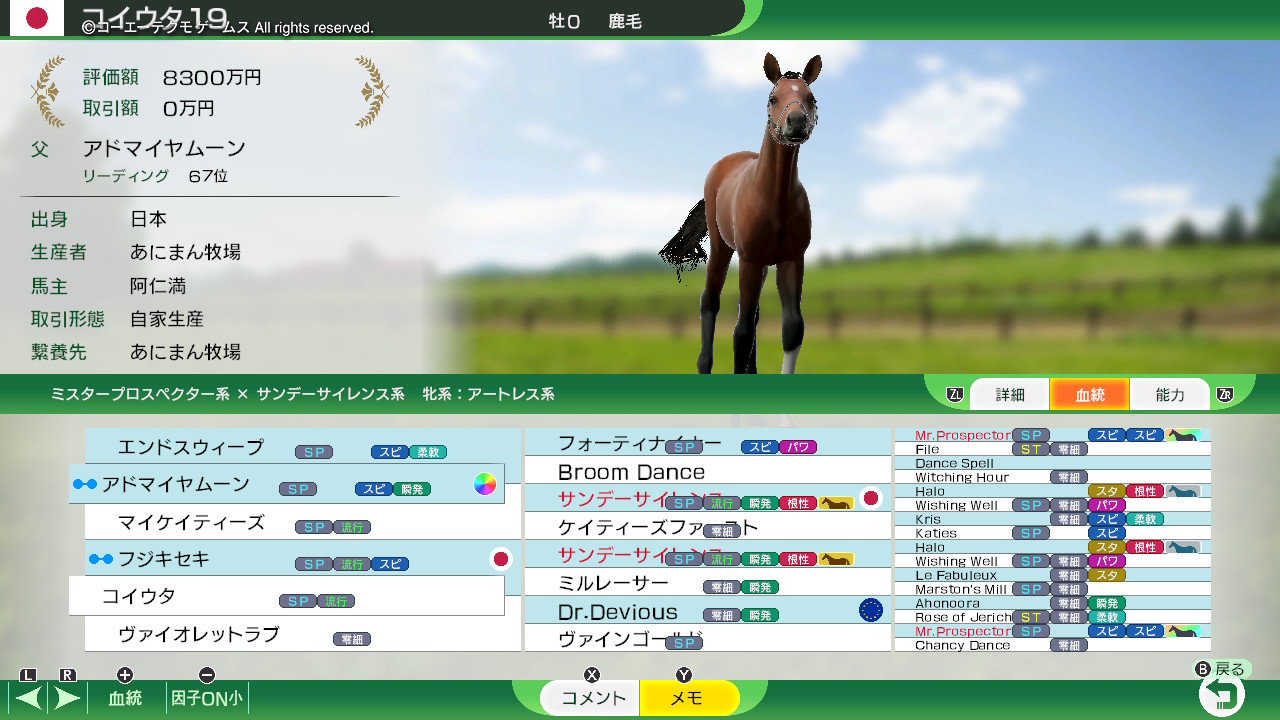This screenshot has width=1280, height=720.
Task: Click the パワ factor badge on フォーティナイナー
Action: pos(797,447)
